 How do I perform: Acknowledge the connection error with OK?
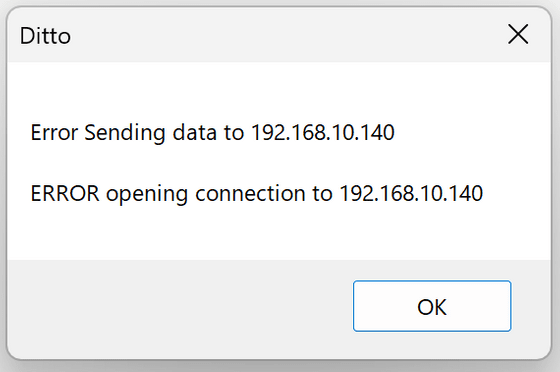tap(432, 306)
